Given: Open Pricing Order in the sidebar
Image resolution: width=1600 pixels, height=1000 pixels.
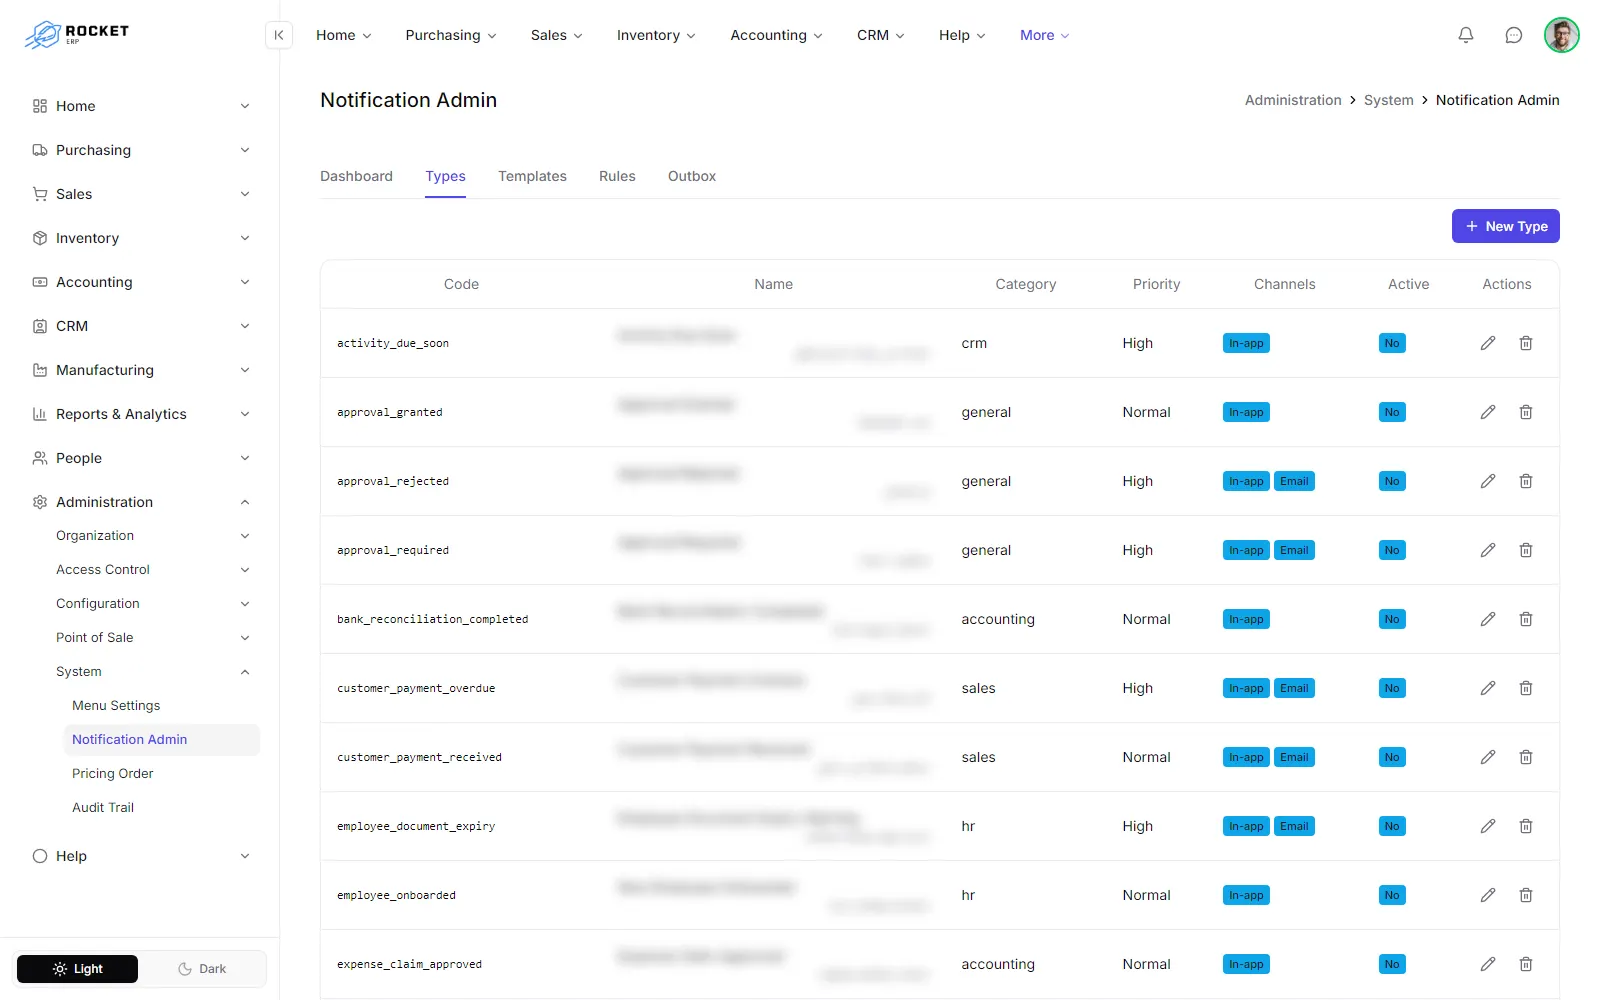Looking at the screenshot, I should [x=113, y=774].
